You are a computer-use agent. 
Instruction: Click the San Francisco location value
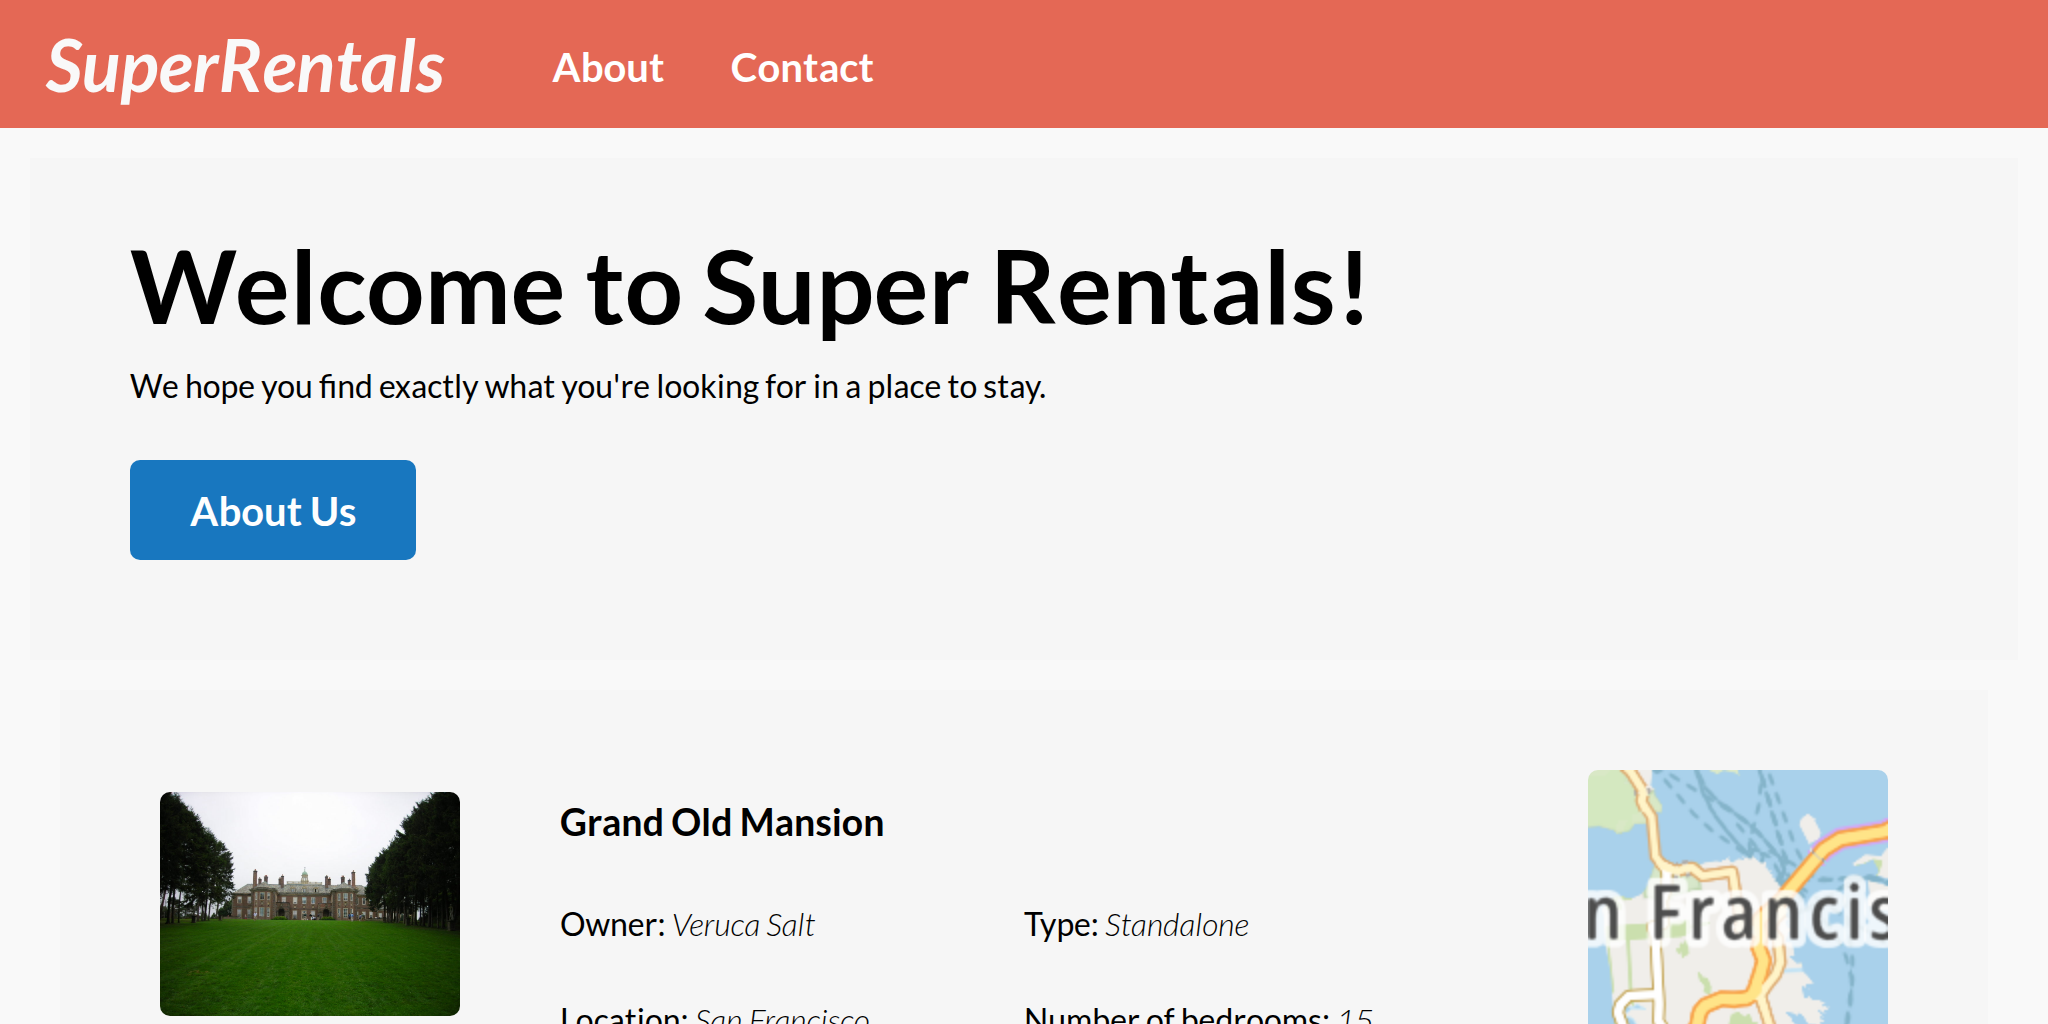click(x=782, y=1016)
